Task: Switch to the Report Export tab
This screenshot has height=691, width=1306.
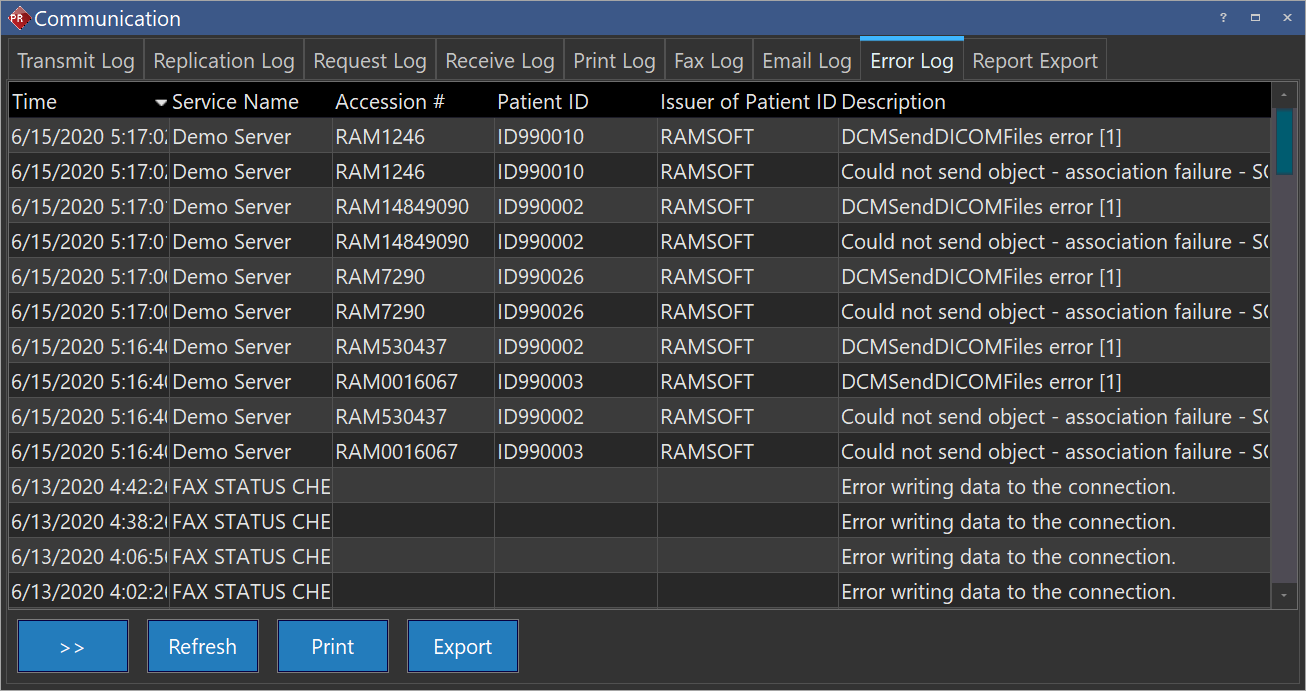Action: click(x=1035, y=61)
